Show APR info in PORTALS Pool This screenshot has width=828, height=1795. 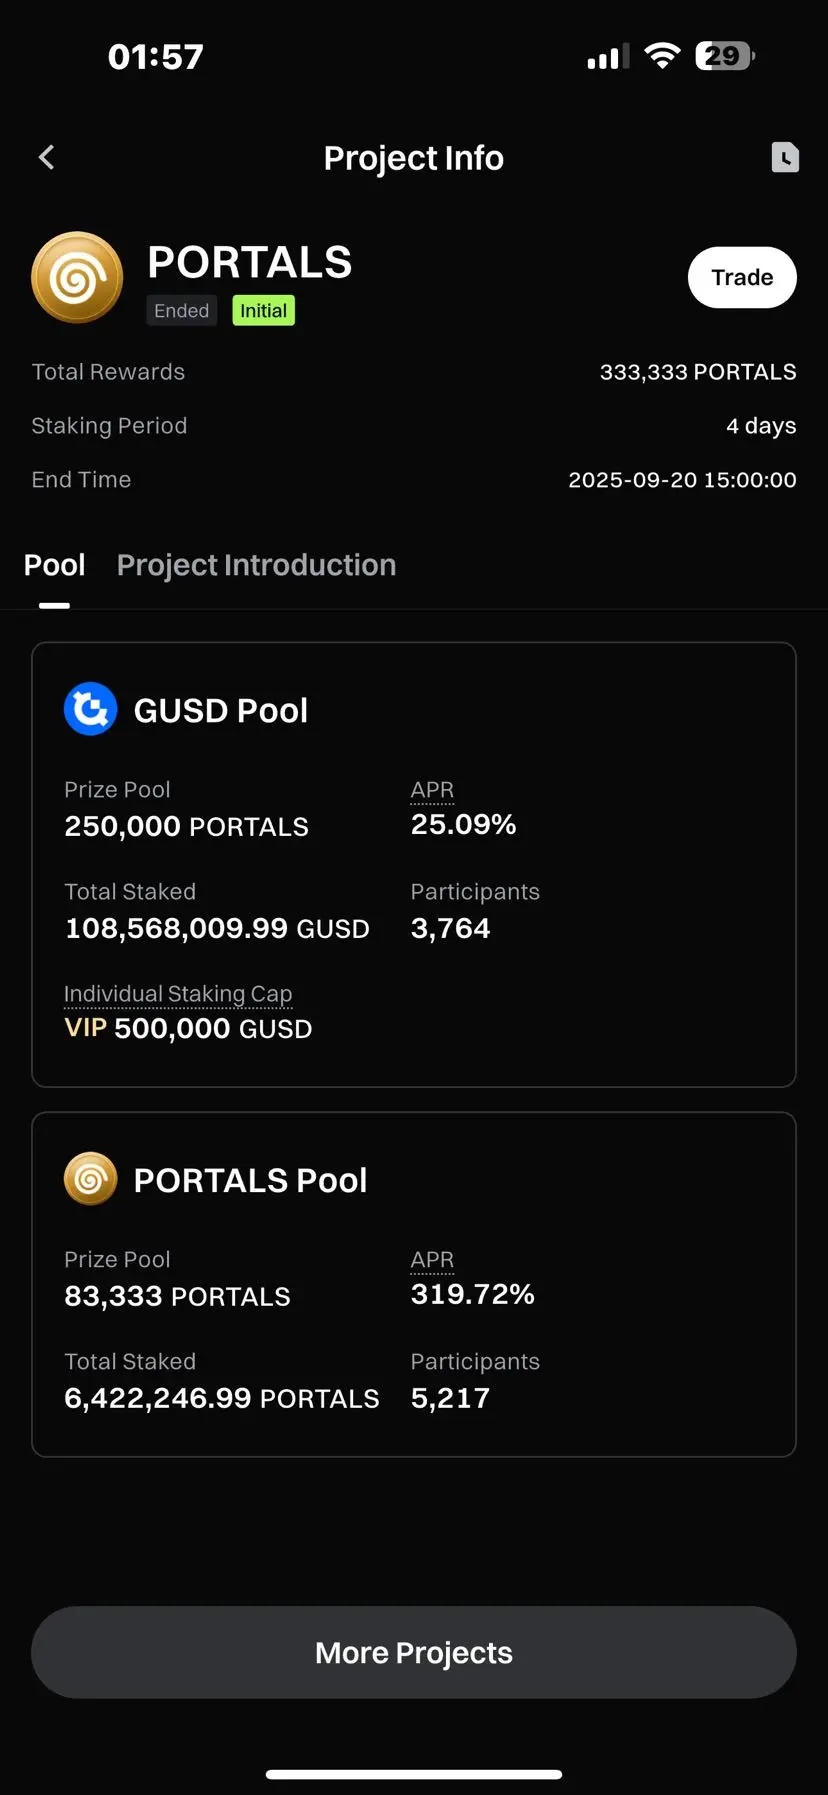coord(432,1260)
